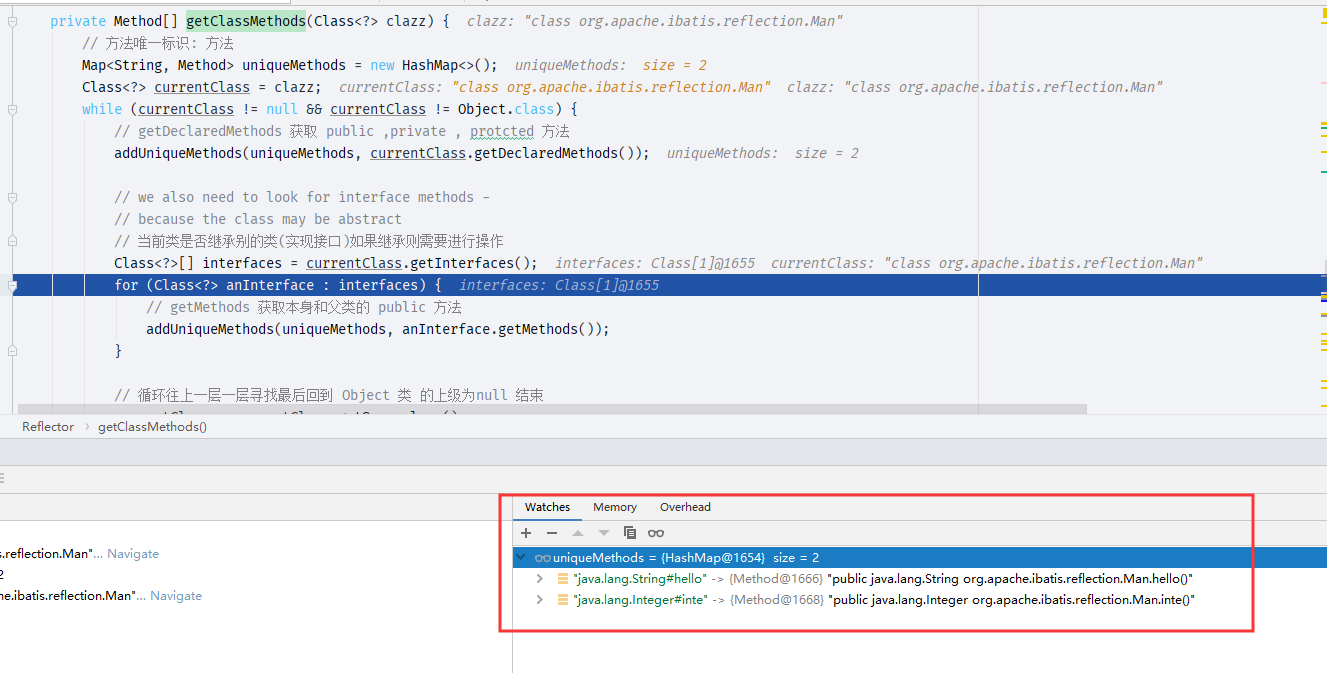Click fold end marker at closing brace
Viewport: 1327px width, 673px height.
pyautogui.click(x=12, y=351)
